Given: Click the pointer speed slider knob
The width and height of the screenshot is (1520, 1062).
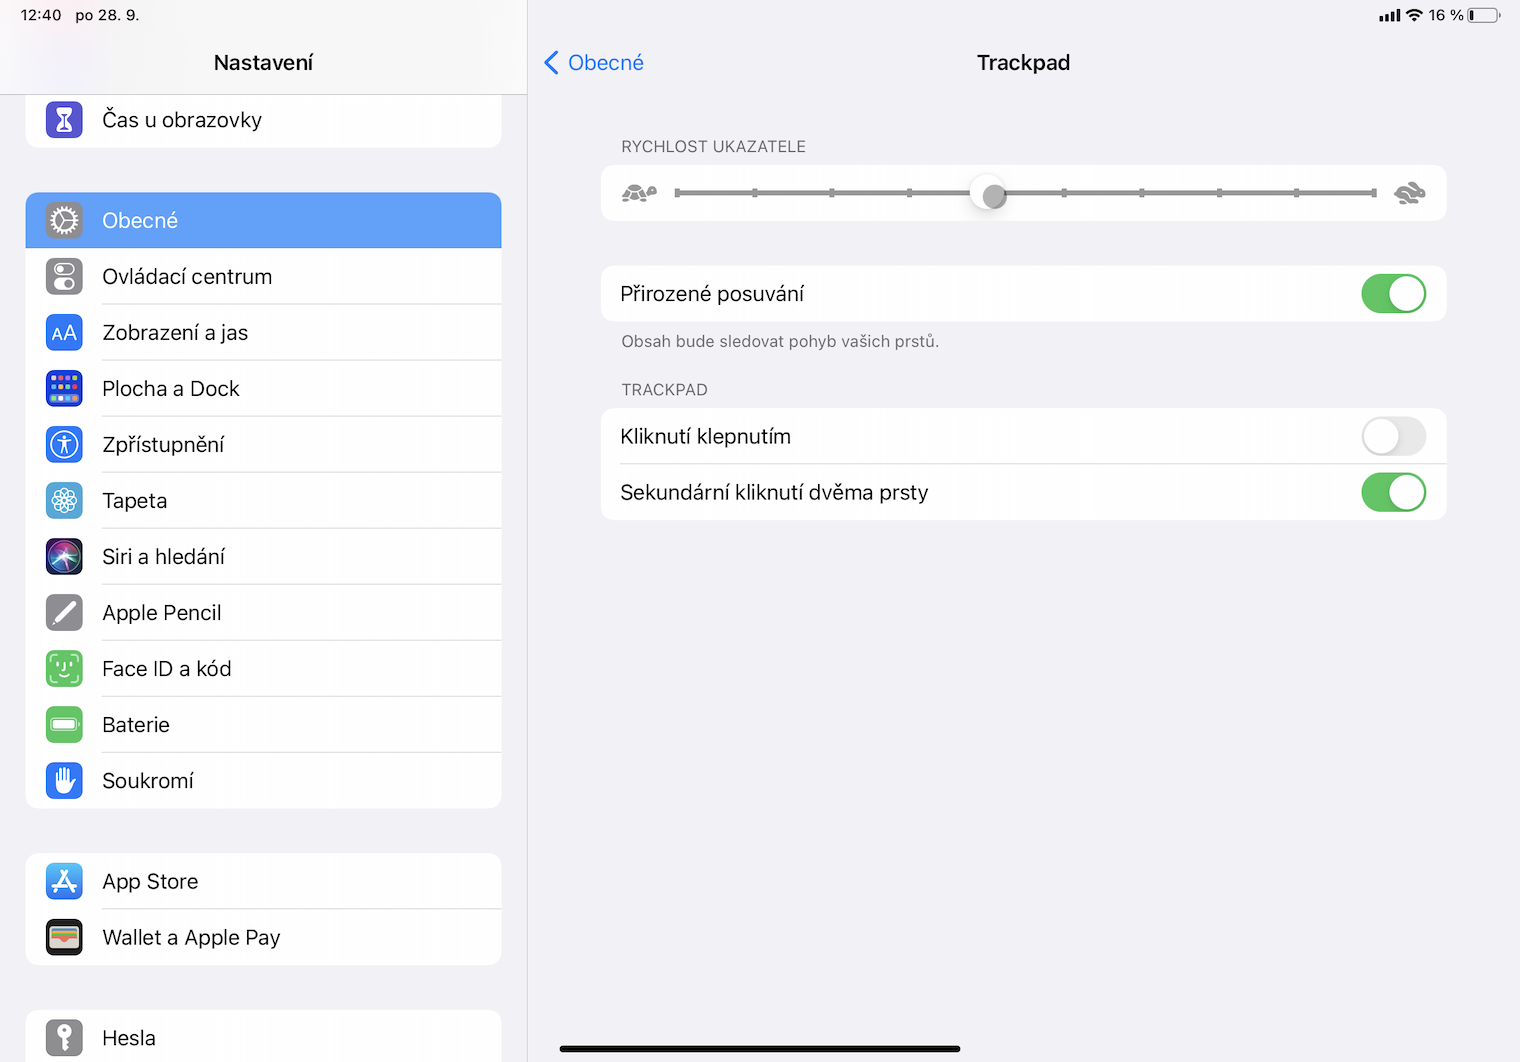Looking at the screenshot, I should tap(993, 194).
